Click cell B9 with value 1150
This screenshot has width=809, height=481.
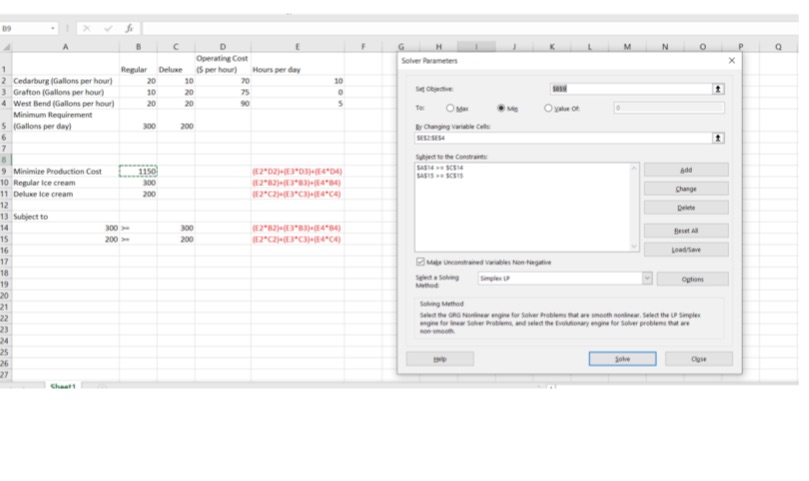tap(138, 171)
